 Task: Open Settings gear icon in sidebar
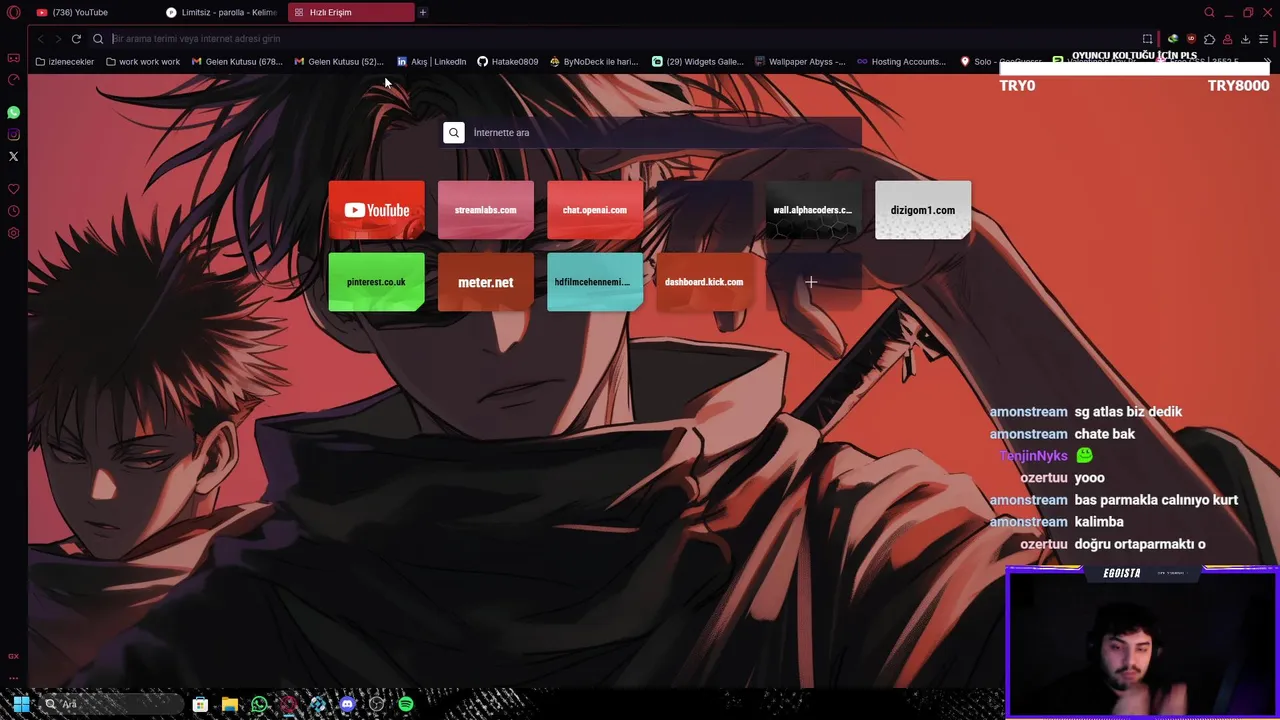tap(13, 233)
